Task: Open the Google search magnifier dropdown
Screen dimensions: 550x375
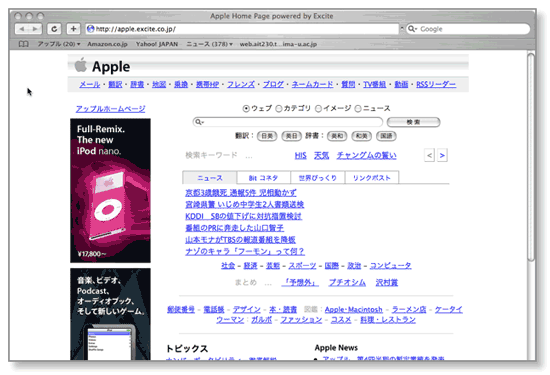Action: (412, 29)
